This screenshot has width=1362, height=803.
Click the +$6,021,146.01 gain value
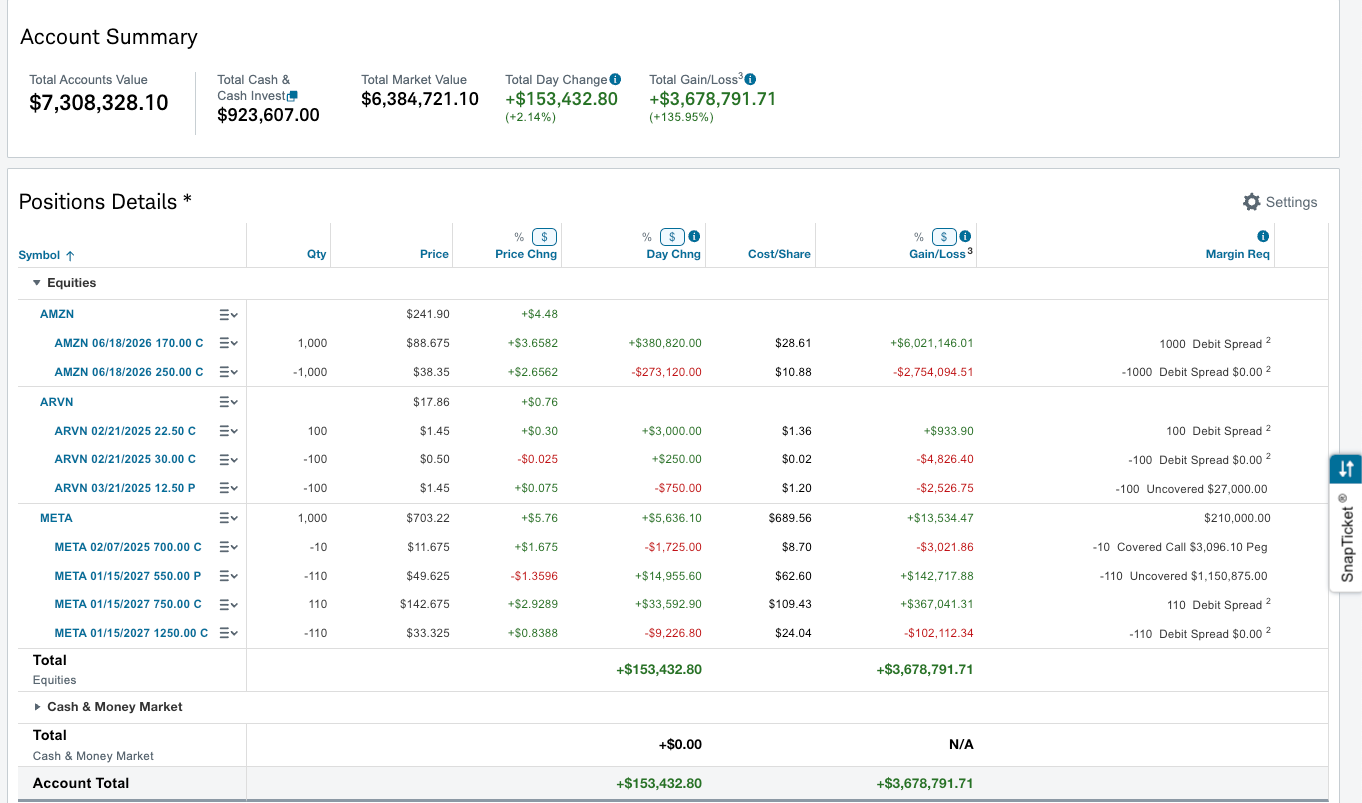point(932,343)
